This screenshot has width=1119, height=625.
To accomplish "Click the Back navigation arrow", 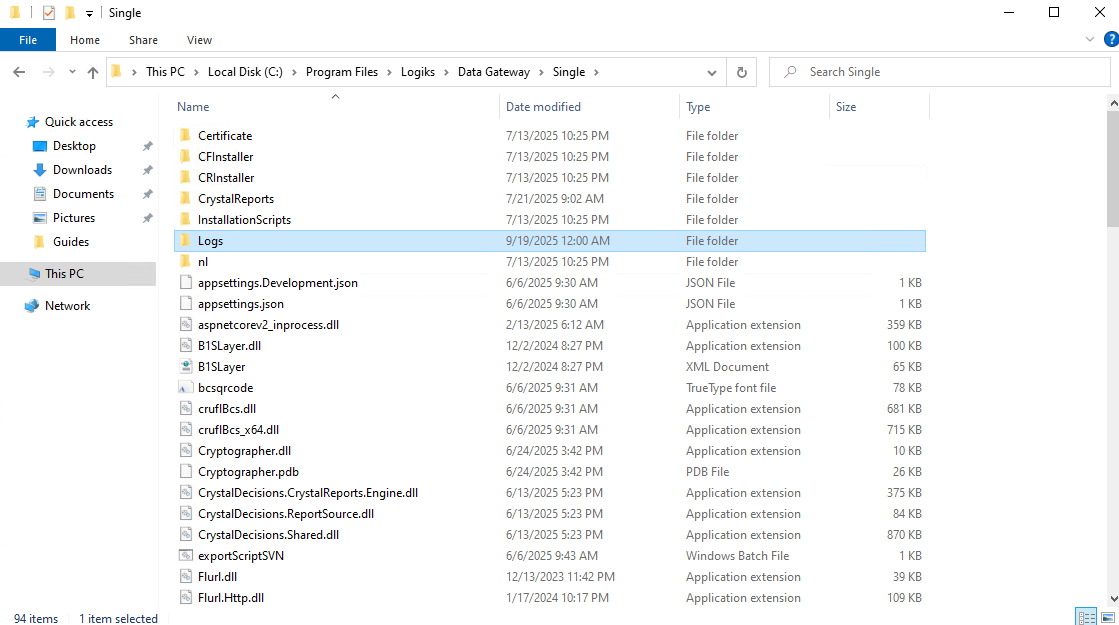I will 19,72.
